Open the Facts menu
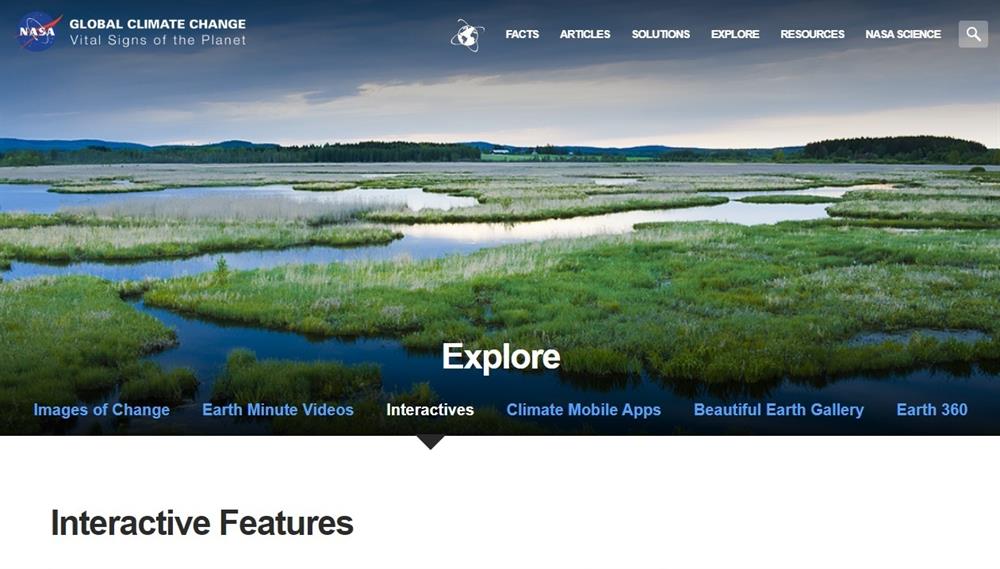This screenshot has height=569, width=1000. [522, 34]
